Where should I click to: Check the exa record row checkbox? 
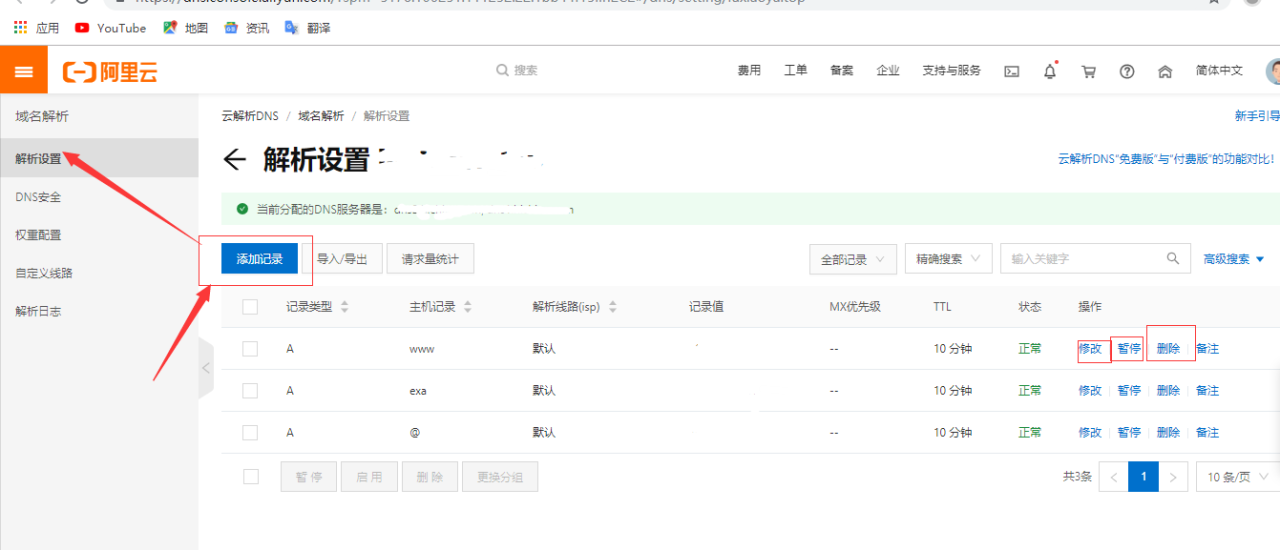tap(250, 391)
